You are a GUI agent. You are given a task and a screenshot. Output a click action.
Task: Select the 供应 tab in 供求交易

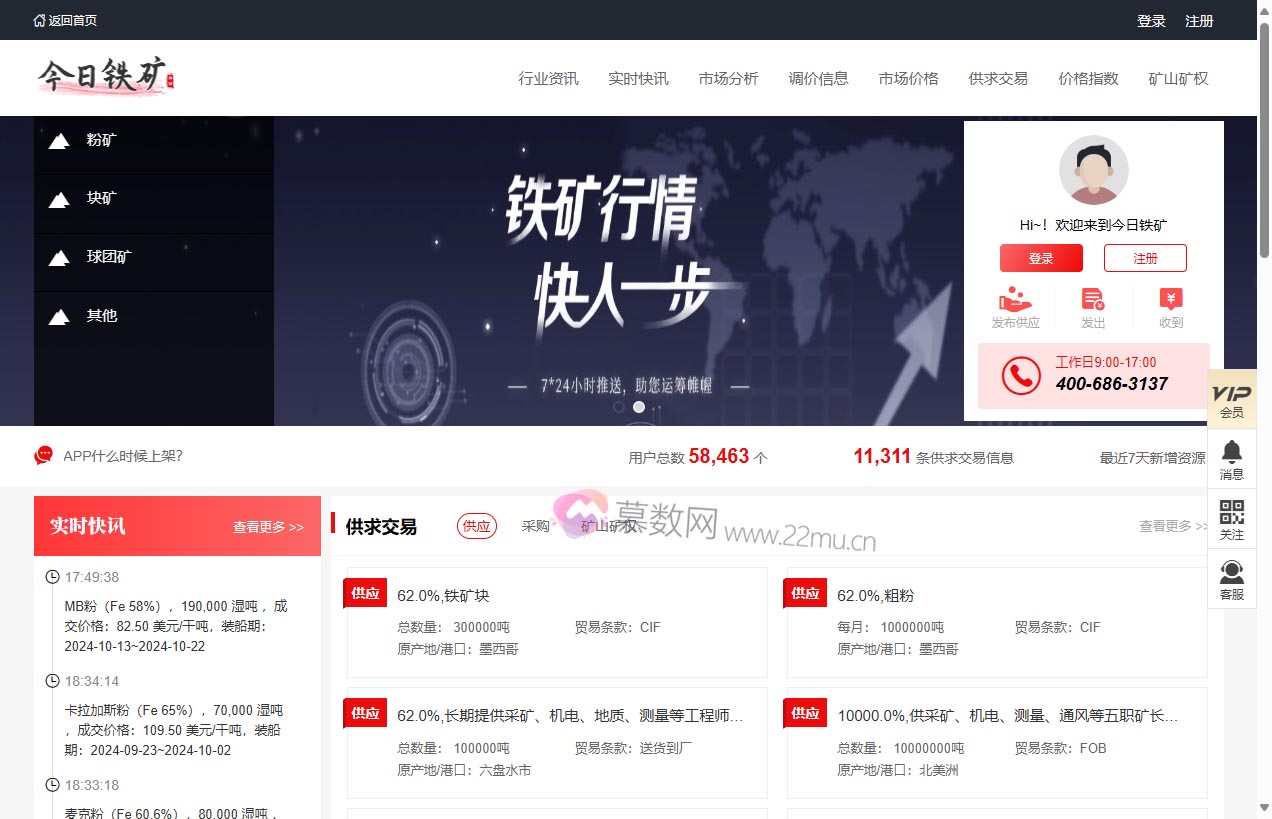tap(477, 526)
